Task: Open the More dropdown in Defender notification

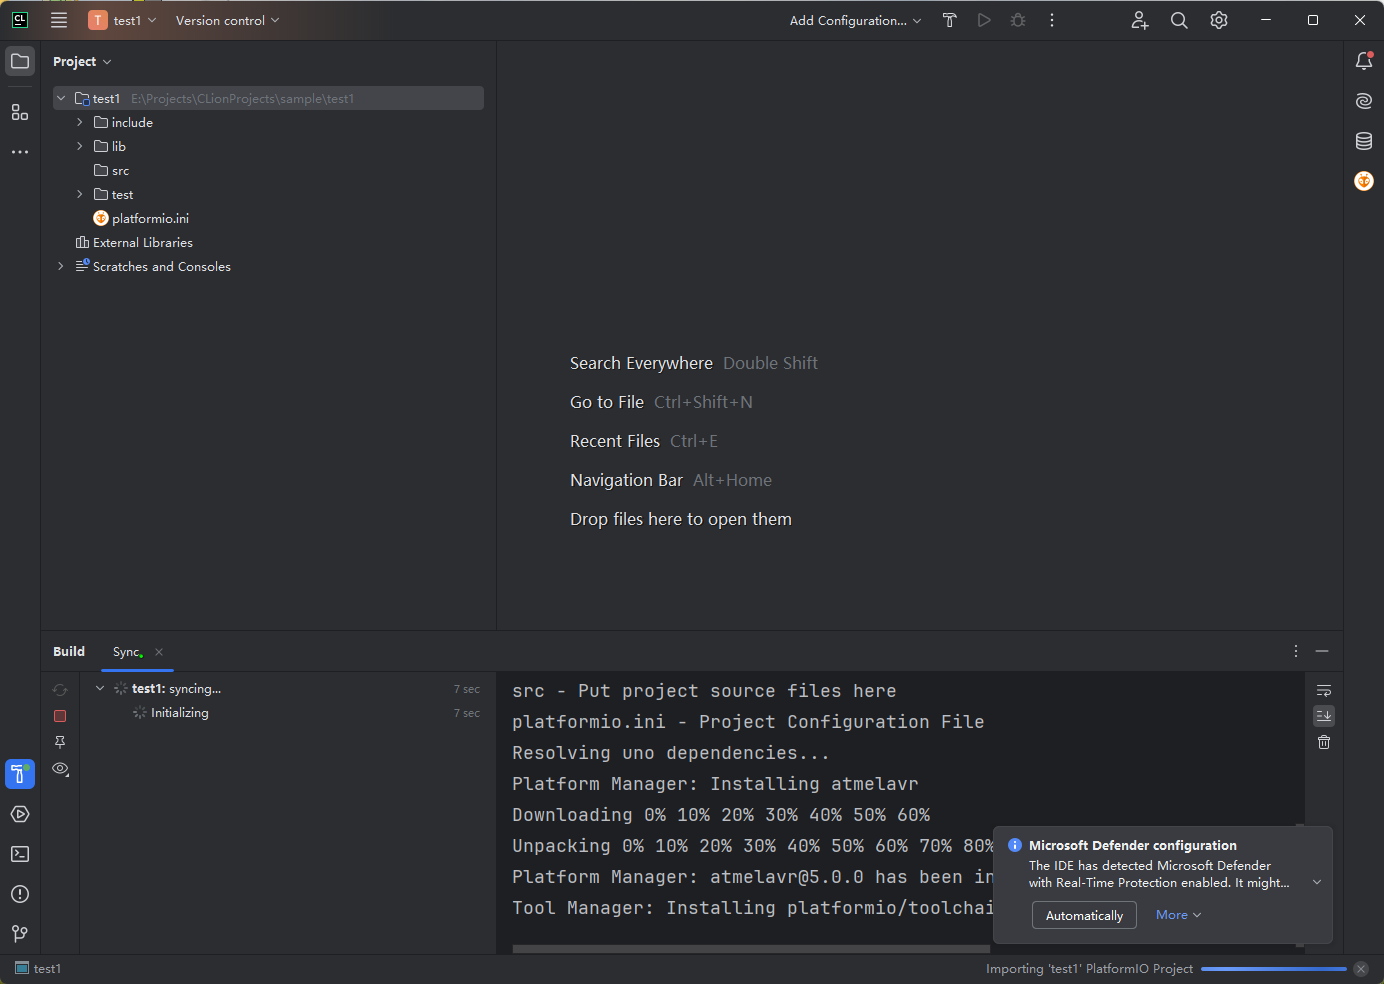Action: 1178,915
